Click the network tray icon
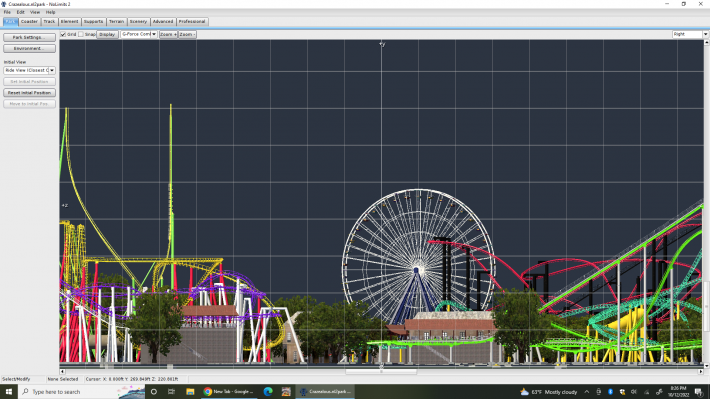 (646, 392)
